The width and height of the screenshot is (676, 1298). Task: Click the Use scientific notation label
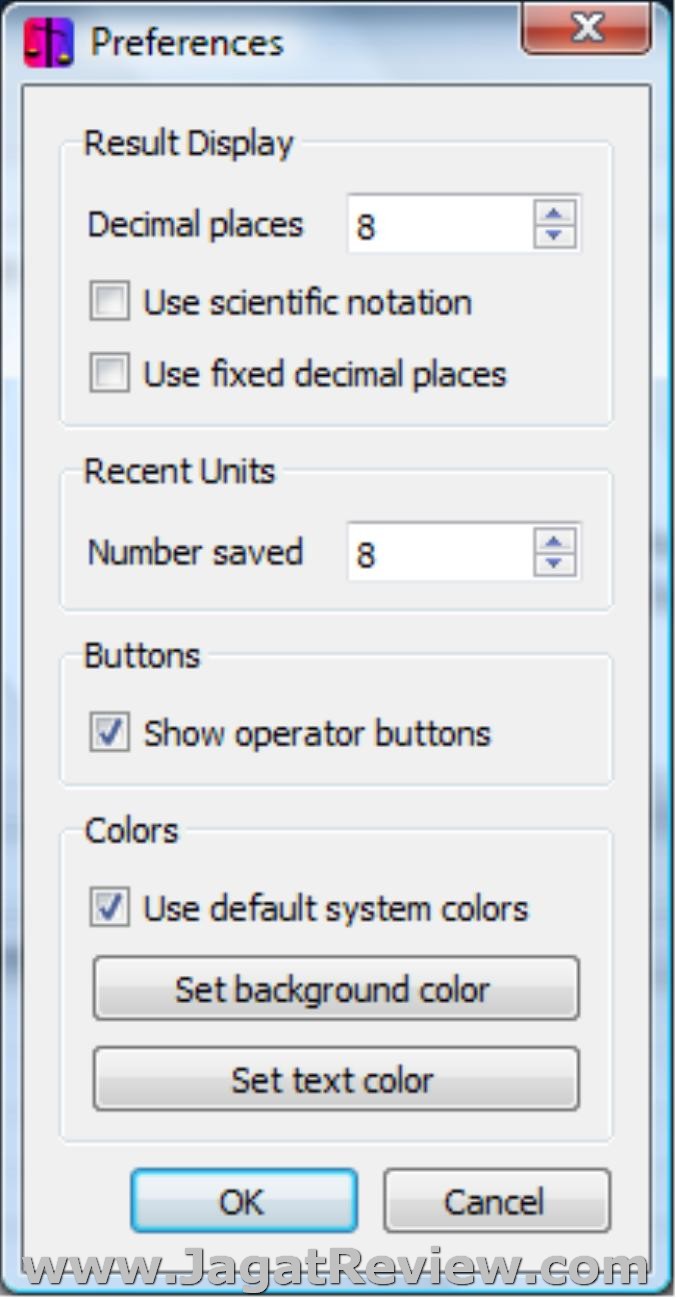coord(307,302)
